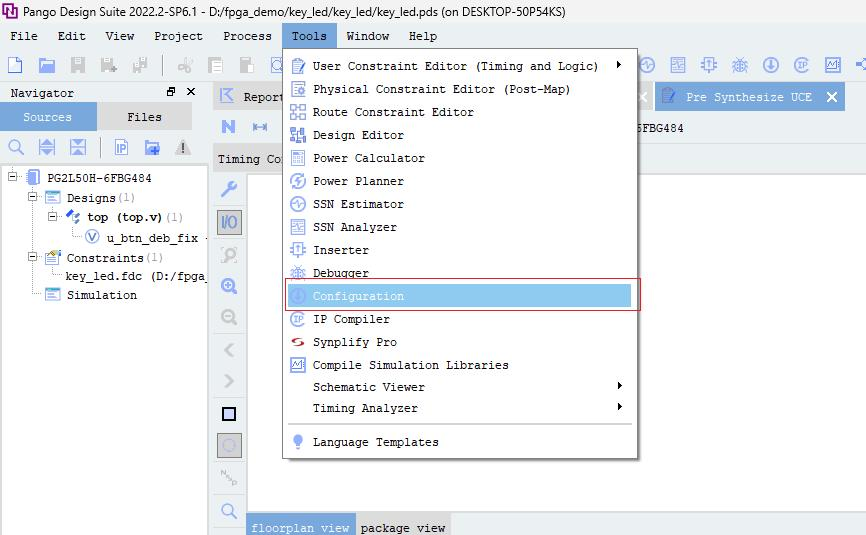Click Inserter toolbar icon
Image resolution: width=866 pixels, height=535 pixels.
(709, 65)
